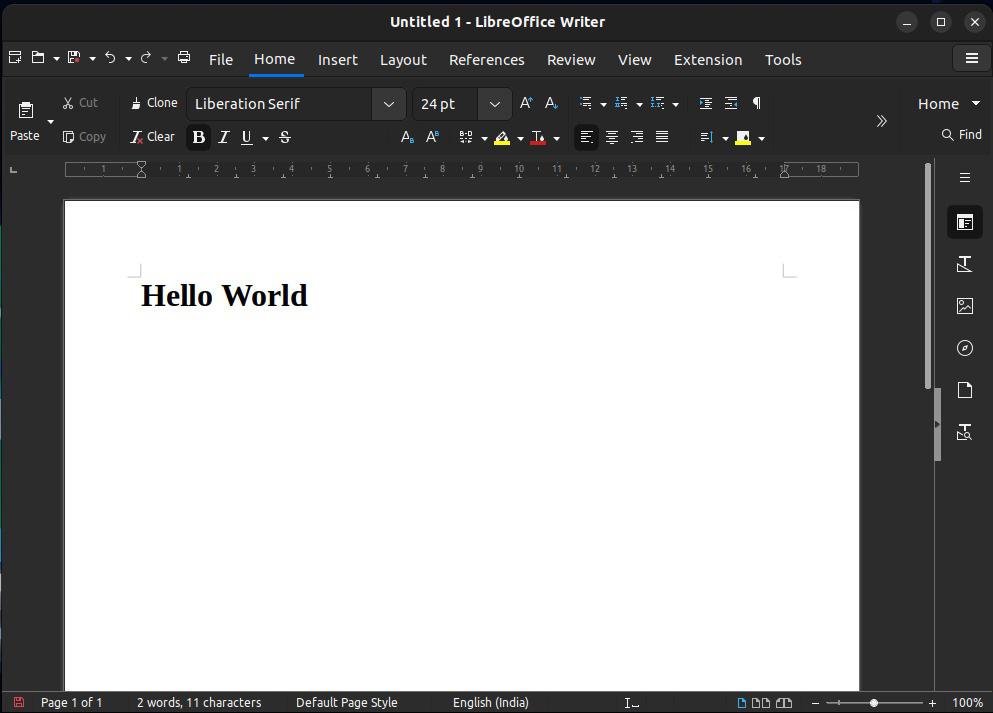Open the sidebar Gallery panel
The width and height of the screenshot is (993, 713).
click(964, 306)
